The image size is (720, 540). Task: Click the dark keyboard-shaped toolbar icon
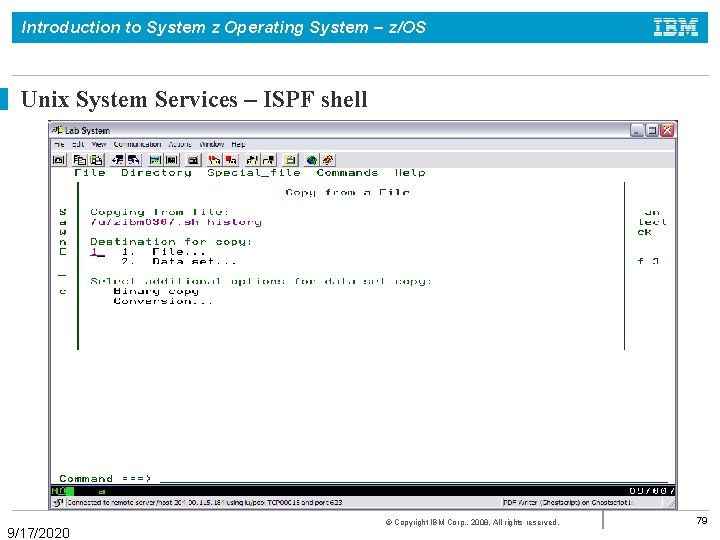(193, 160)
